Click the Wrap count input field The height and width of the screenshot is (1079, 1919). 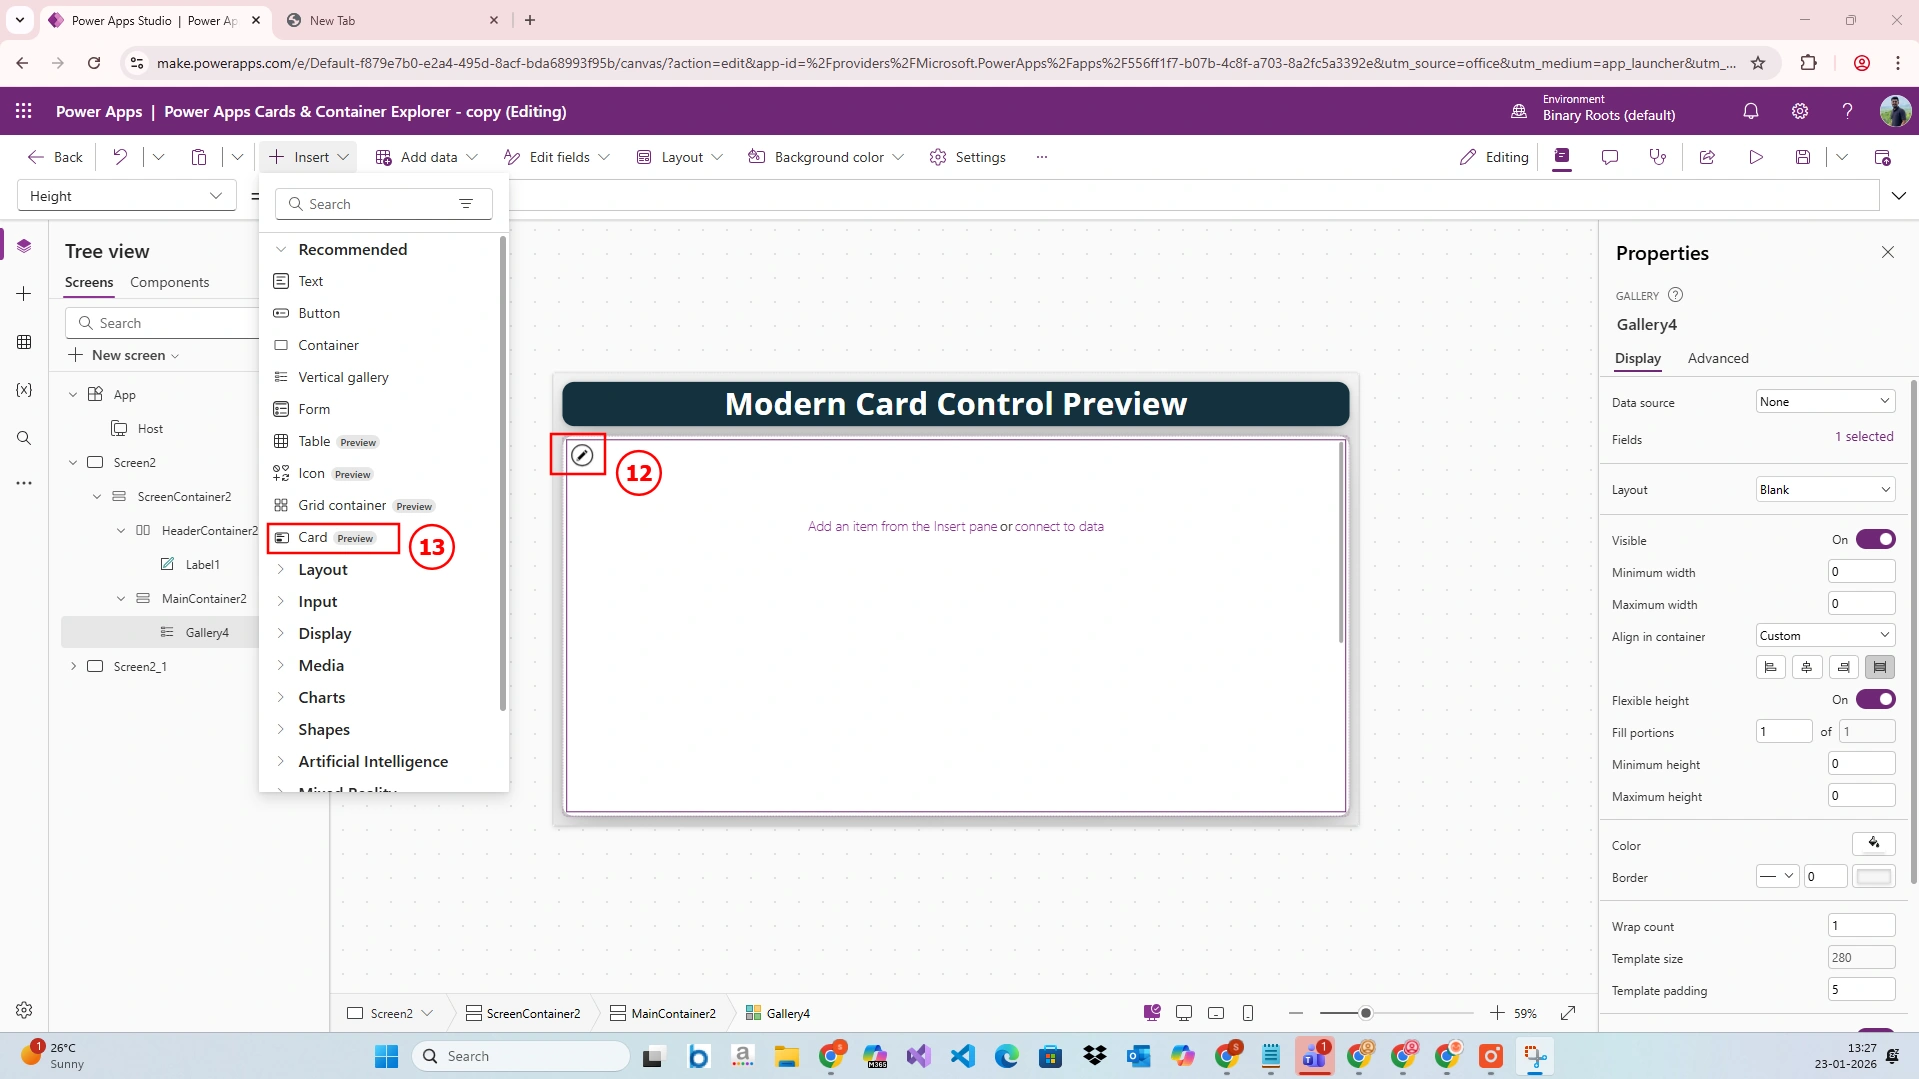[1861, 926]
